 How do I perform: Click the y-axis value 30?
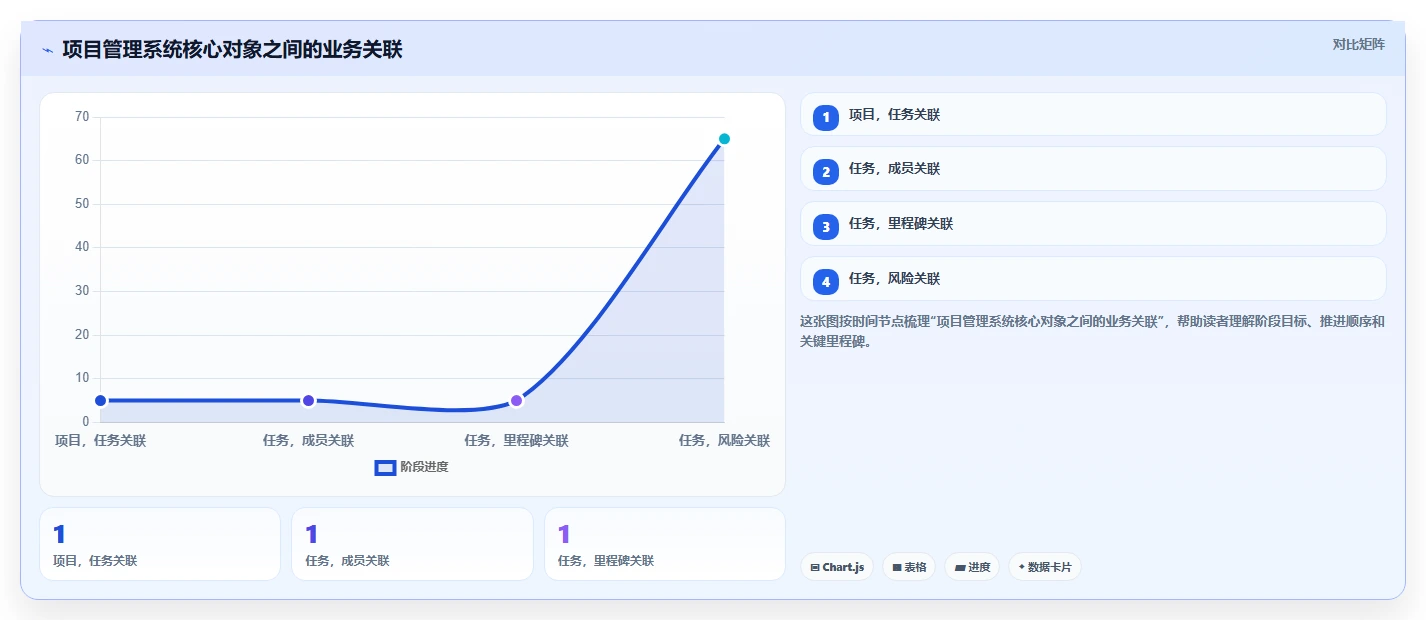[x=82, y=291]
